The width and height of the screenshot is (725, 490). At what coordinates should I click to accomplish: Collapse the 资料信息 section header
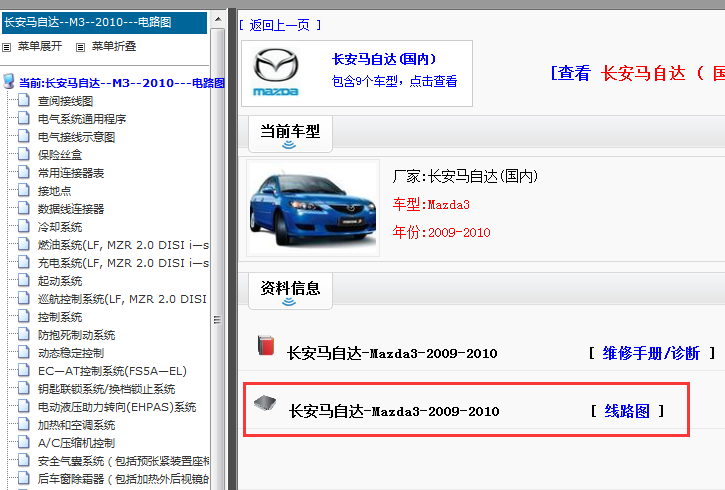tap(290, 291)
